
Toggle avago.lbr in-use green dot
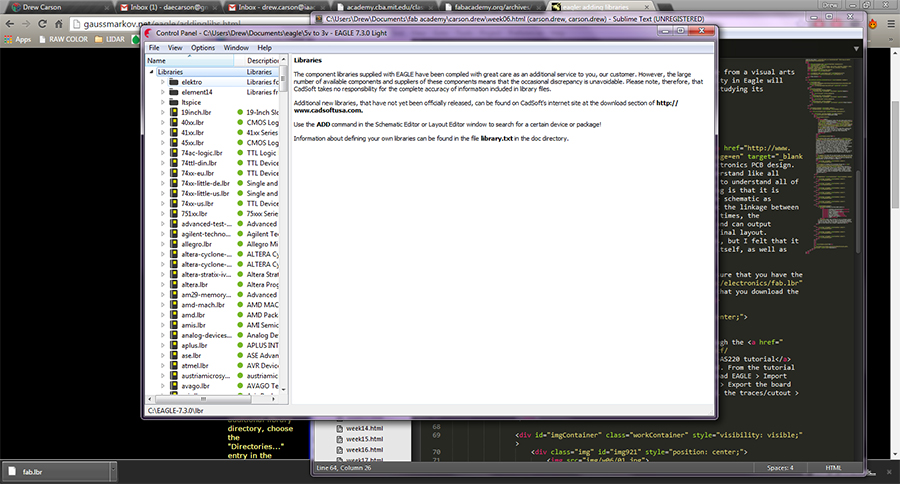[x=240, y=386]
